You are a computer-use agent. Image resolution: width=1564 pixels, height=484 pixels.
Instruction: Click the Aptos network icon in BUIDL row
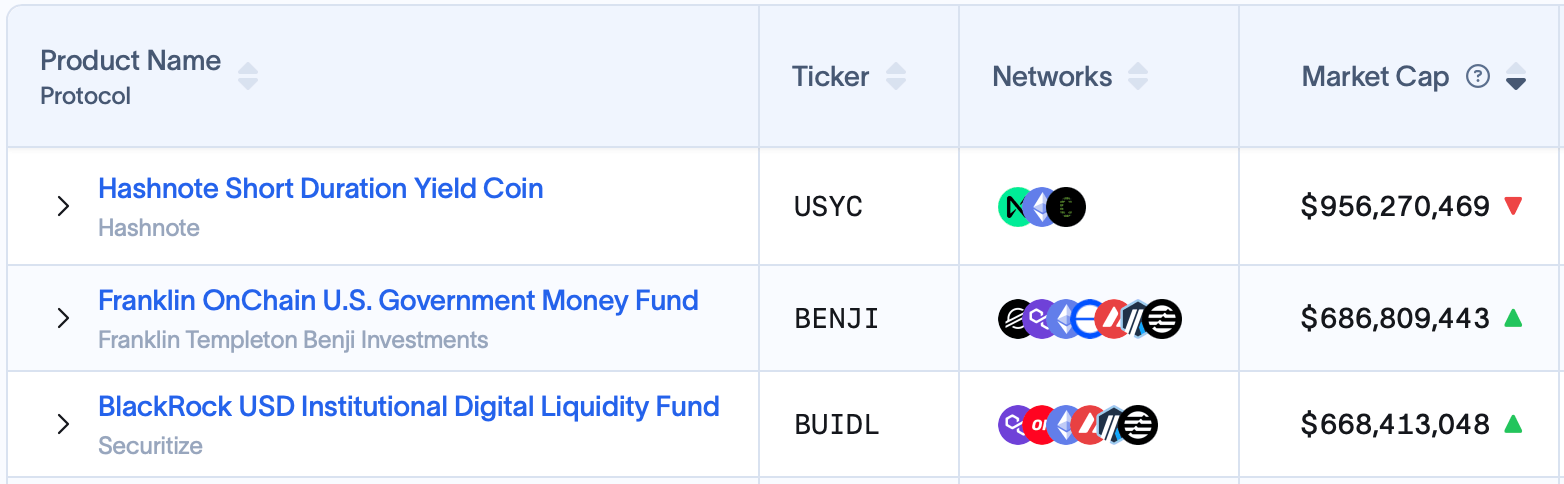click(x=1139, y=425)
